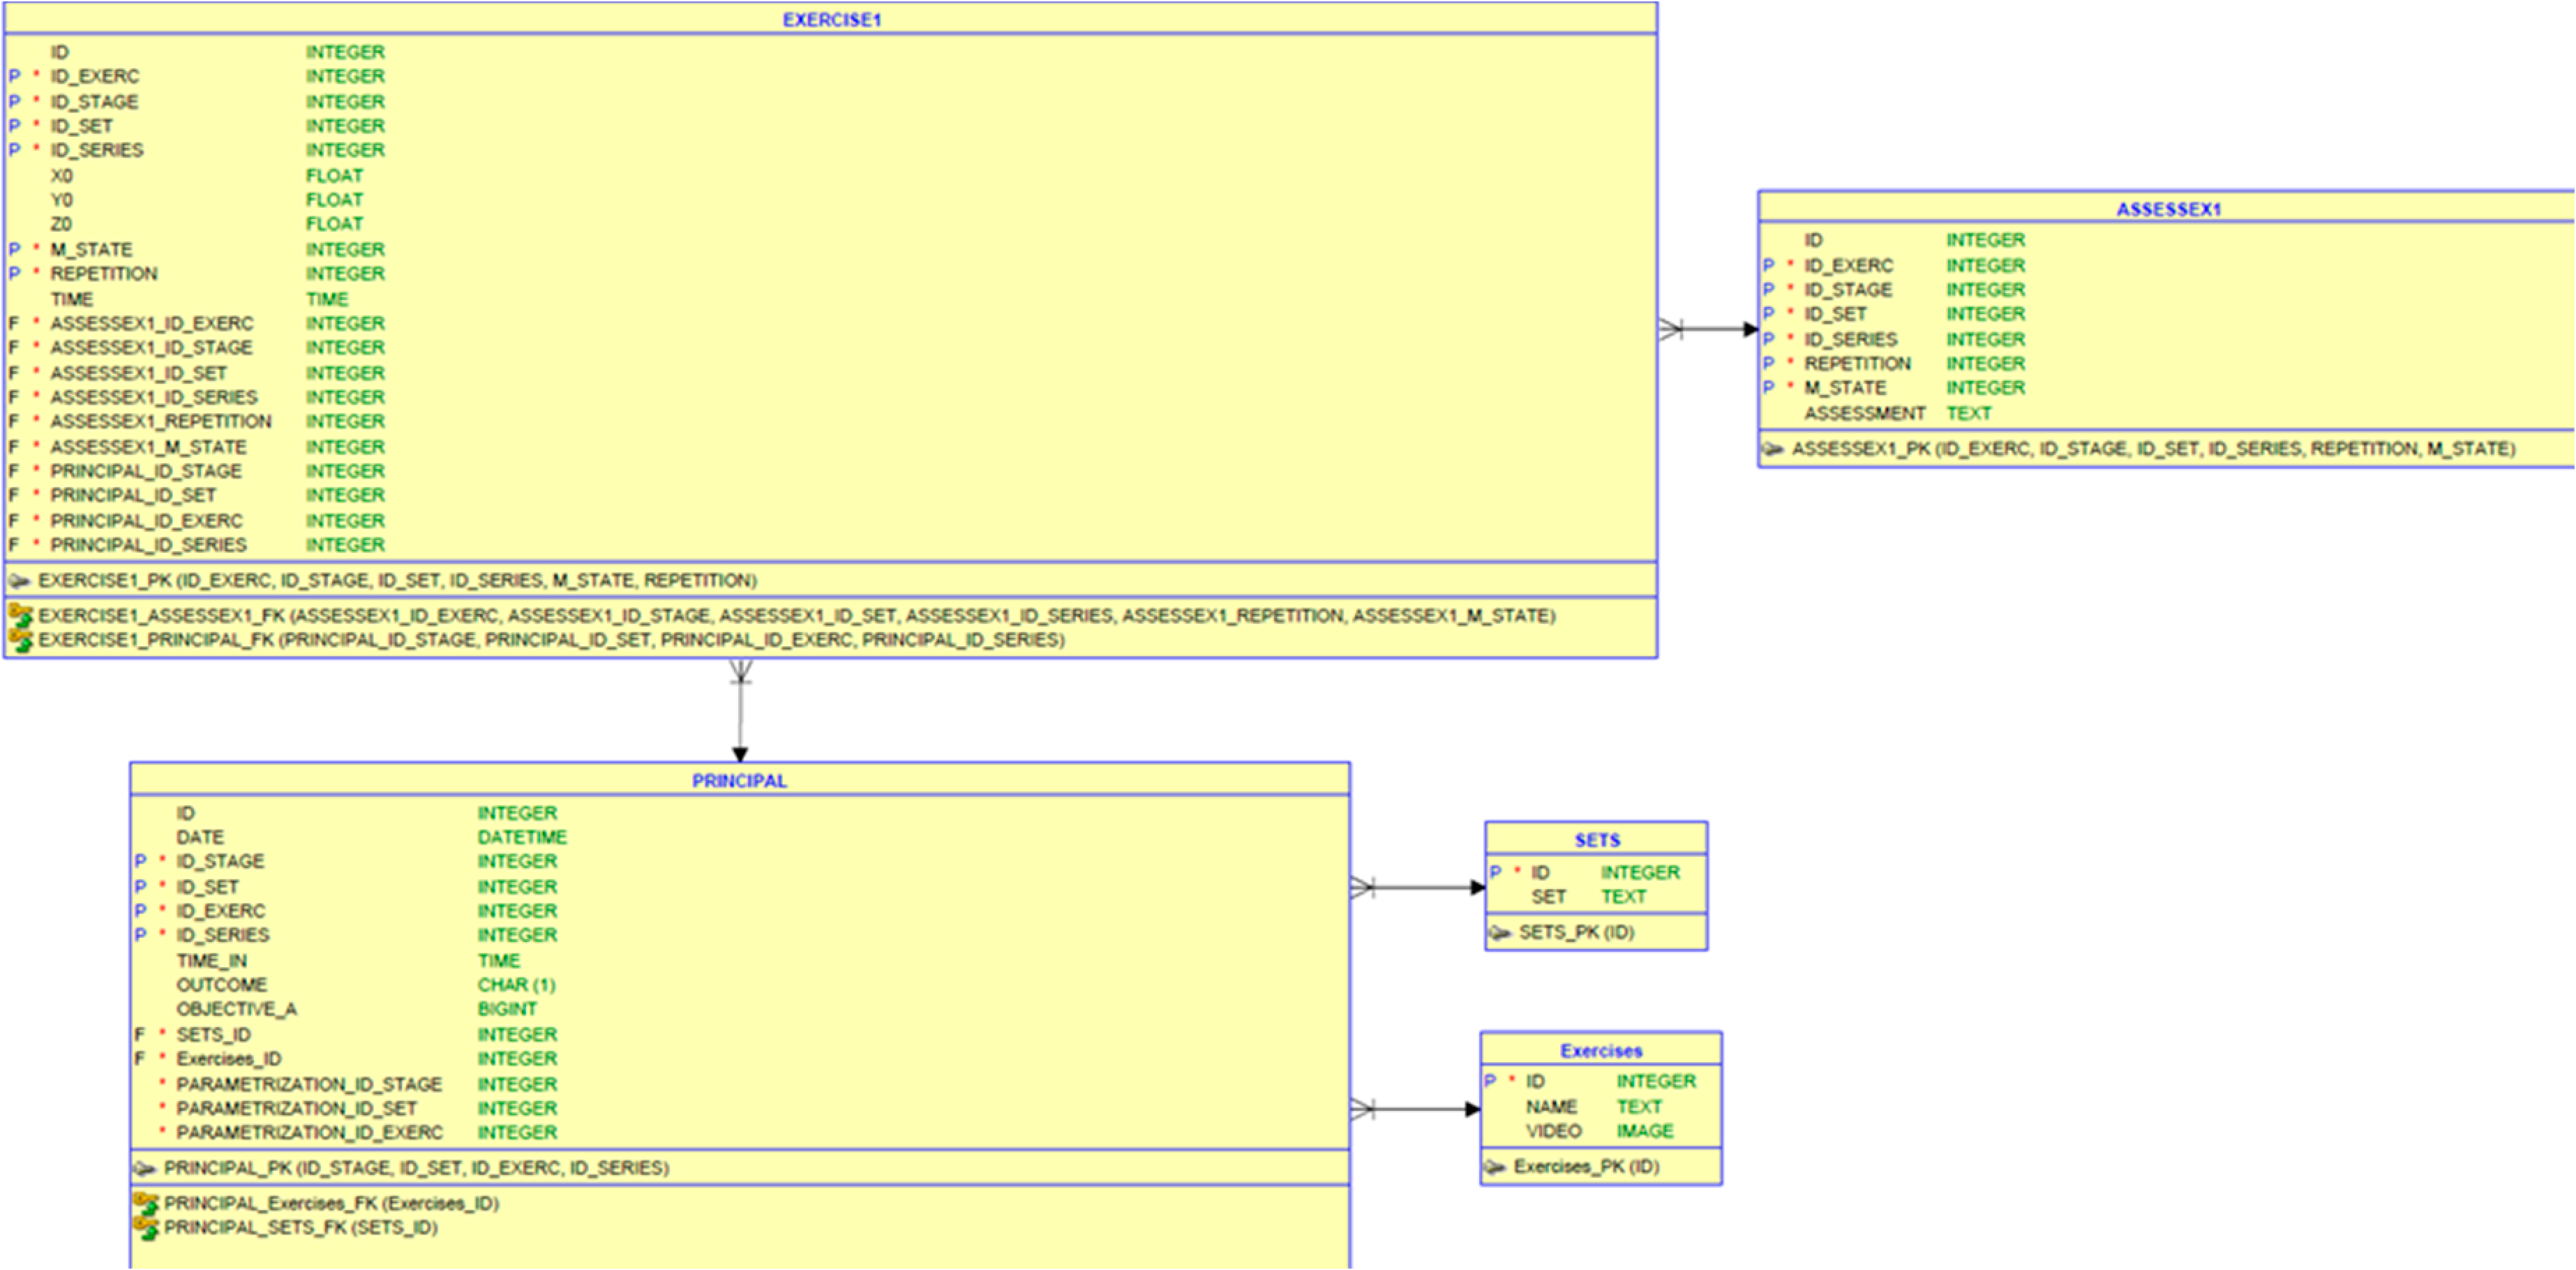
Task: Click the arrowhead pointing into ASSESSEX1 table
Action: (1750, 329)
